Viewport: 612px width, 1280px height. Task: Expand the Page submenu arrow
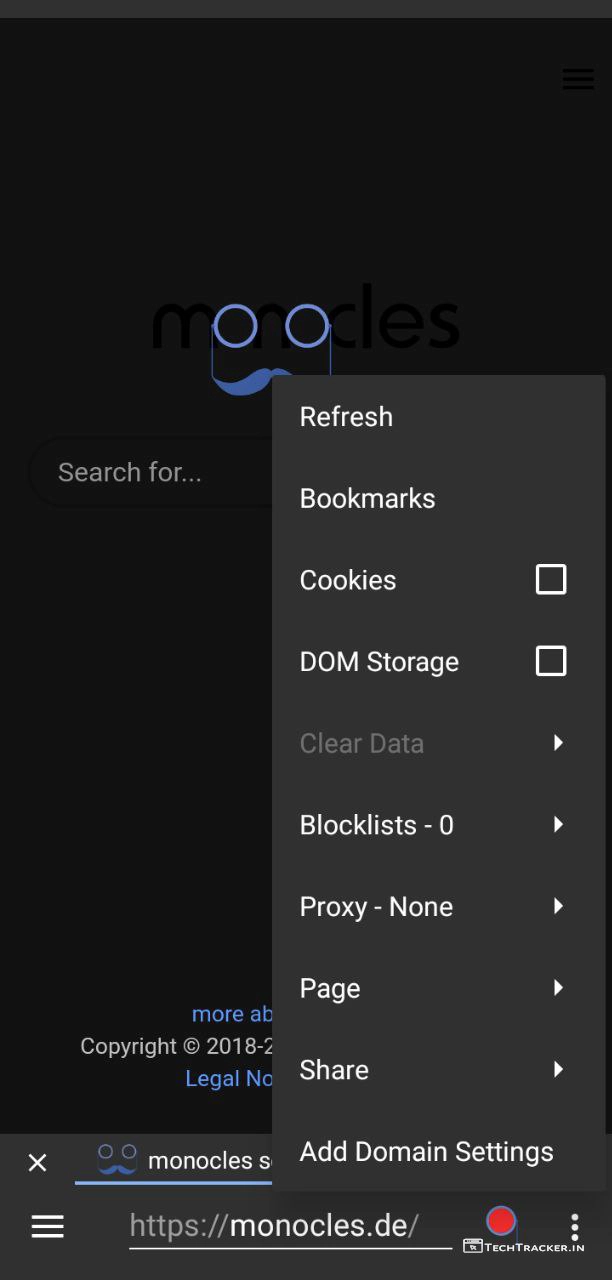(558, 988)
